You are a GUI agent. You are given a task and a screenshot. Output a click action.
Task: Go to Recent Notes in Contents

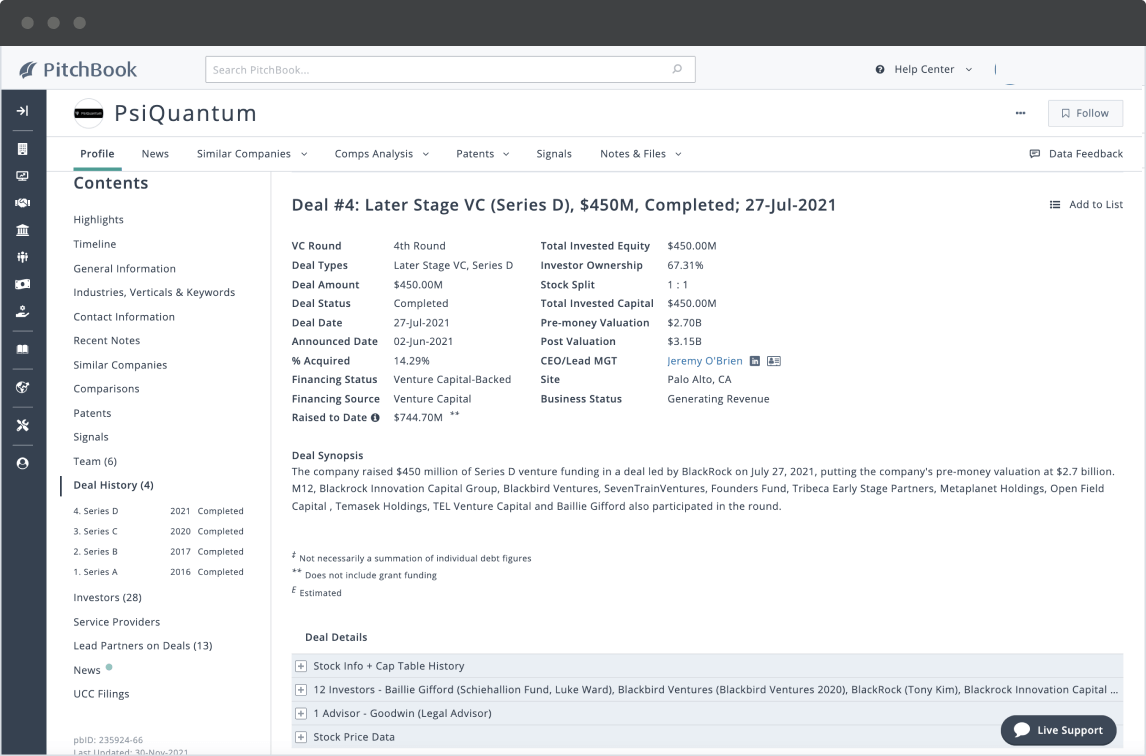pyautogui.click(x=107, y=341)
